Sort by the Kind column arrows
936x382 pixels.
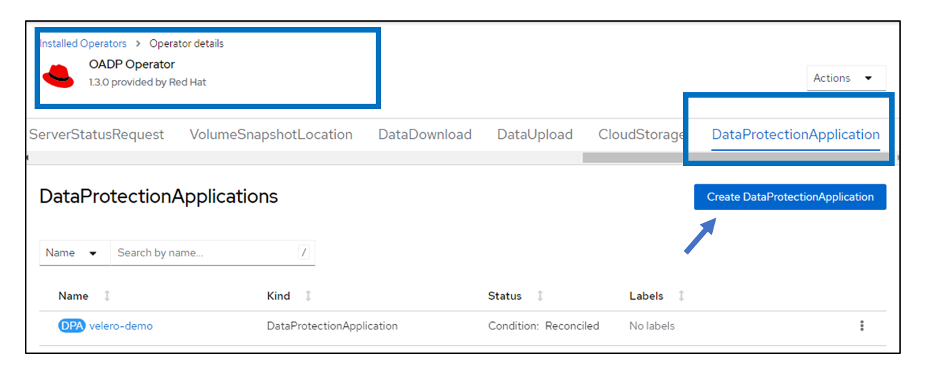(x=308, y=296)
